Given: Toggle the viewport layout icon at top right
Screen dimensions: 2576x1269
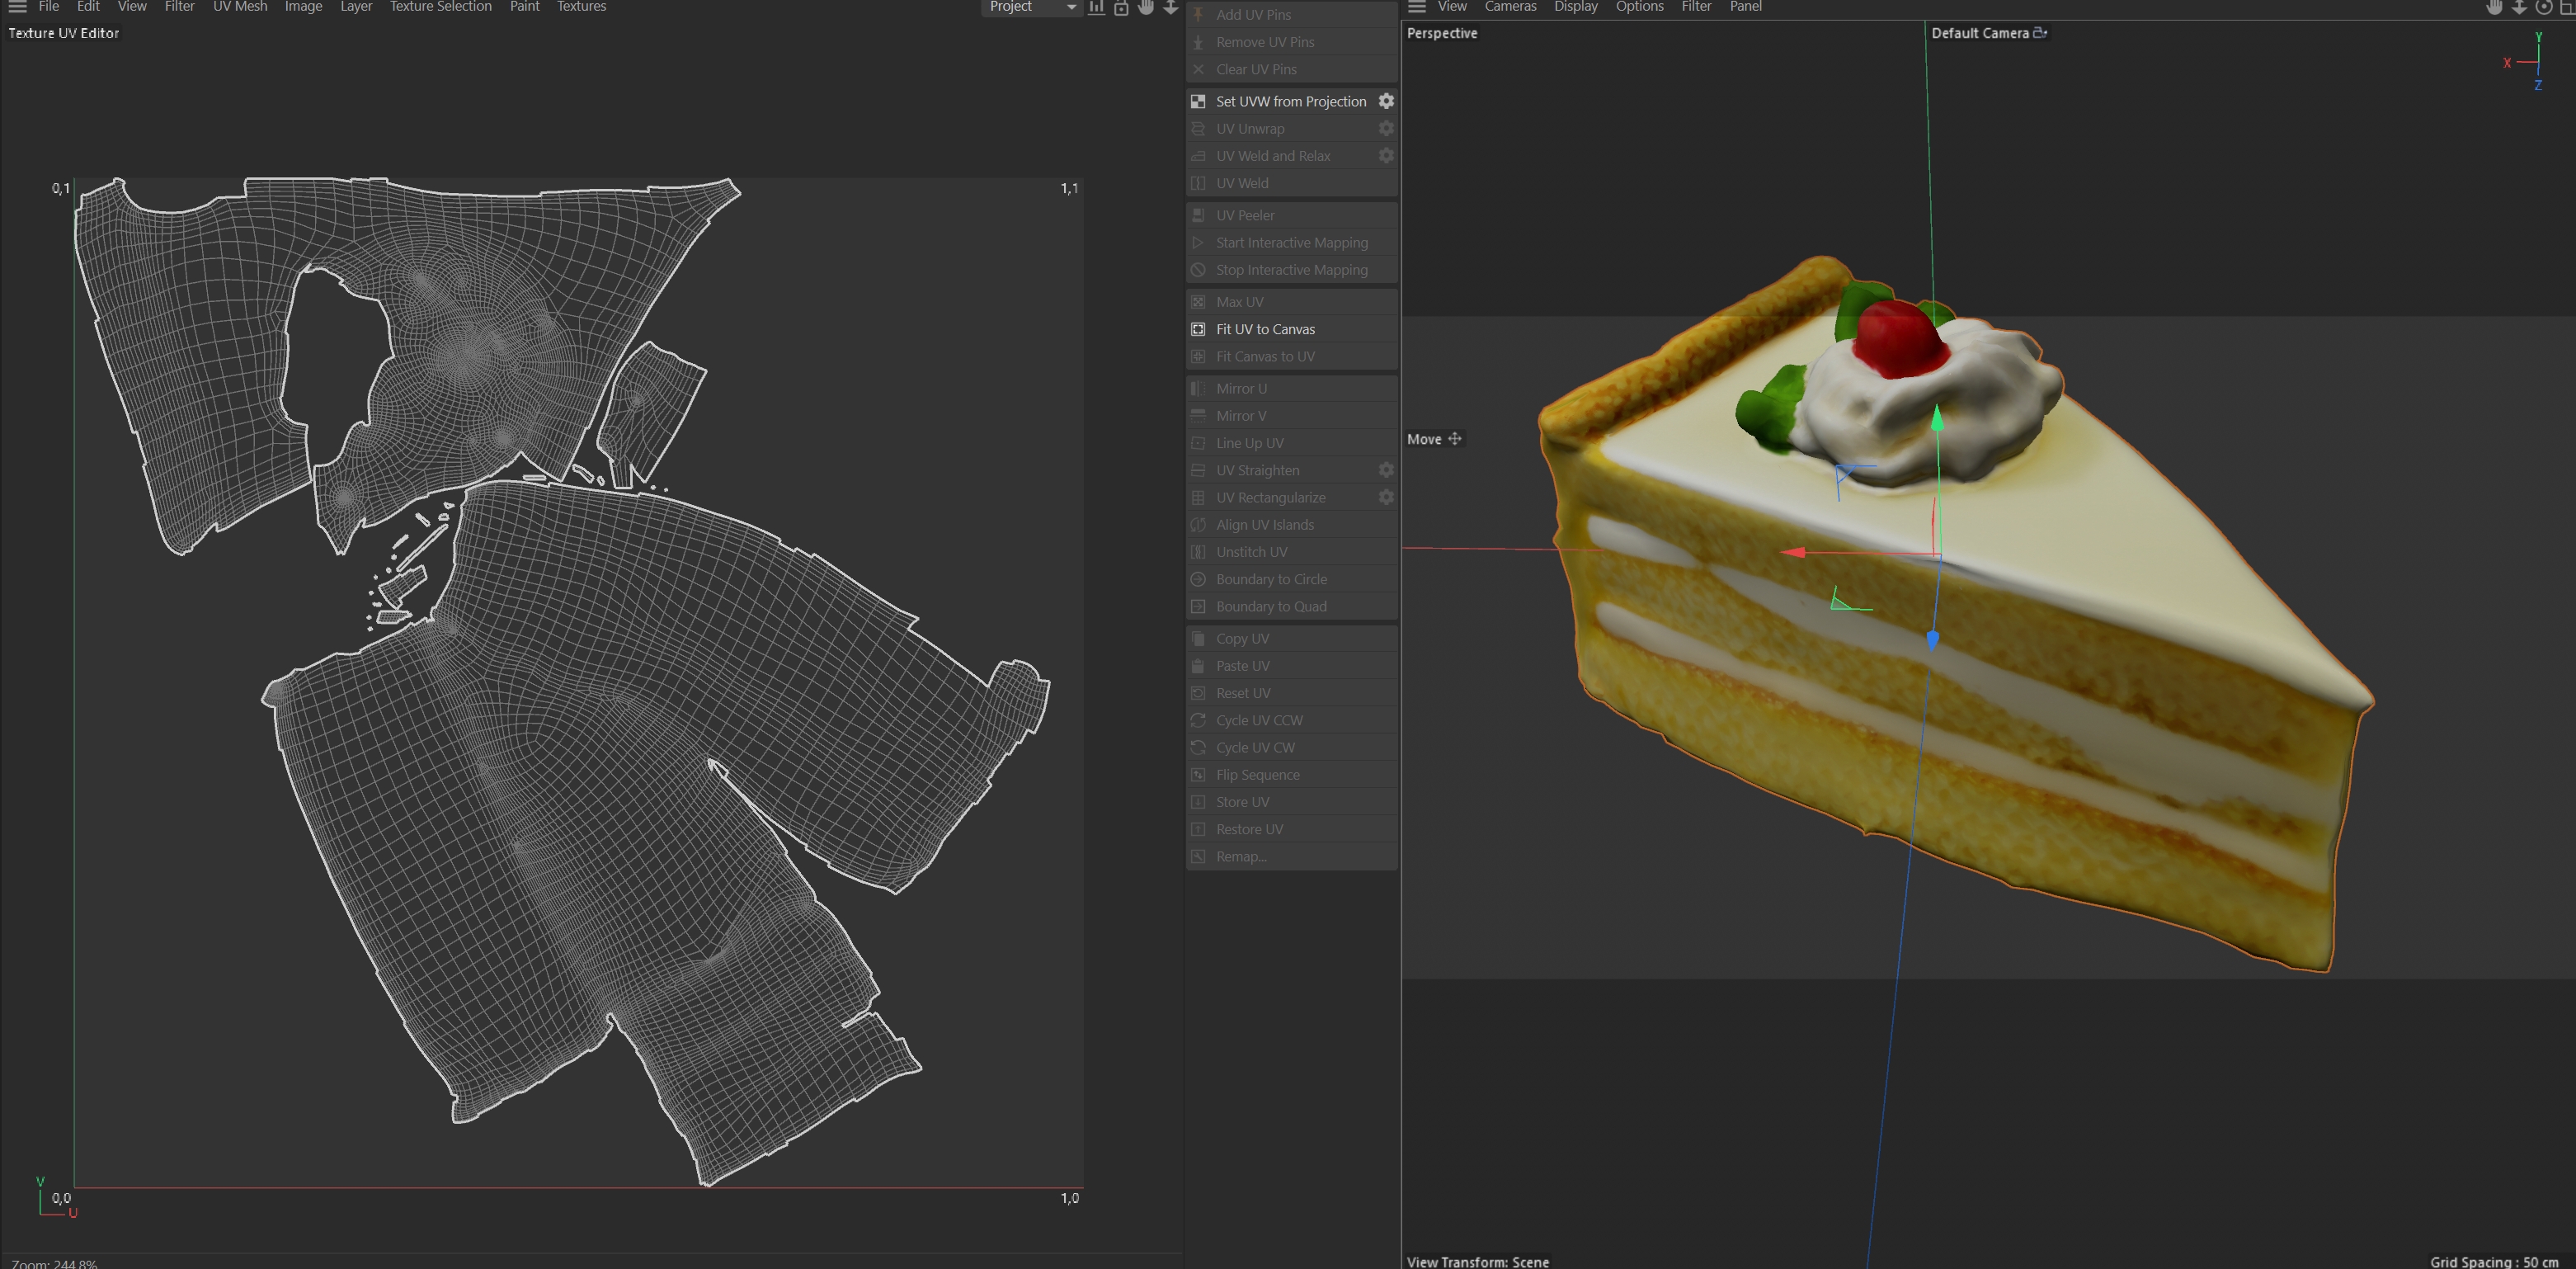Looking at the screenshot, I should pos(2568,7).
